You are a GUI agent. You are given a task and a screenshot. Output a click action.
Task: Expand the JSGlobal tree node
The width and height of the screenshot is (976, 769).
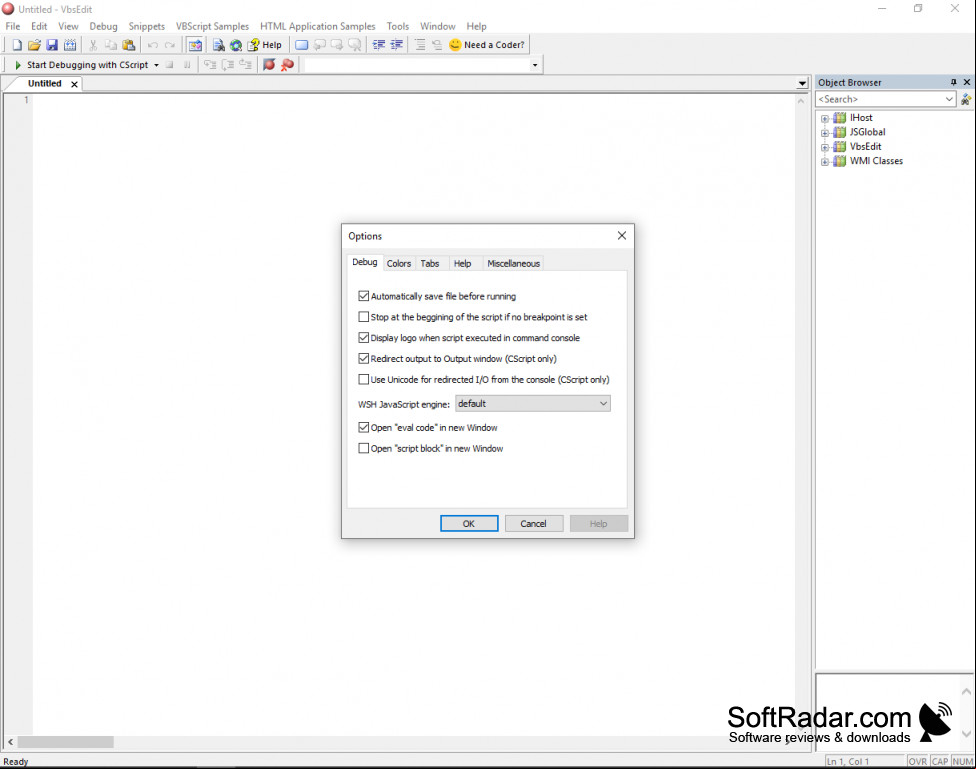pyautogui.click(x=825, y=133)
